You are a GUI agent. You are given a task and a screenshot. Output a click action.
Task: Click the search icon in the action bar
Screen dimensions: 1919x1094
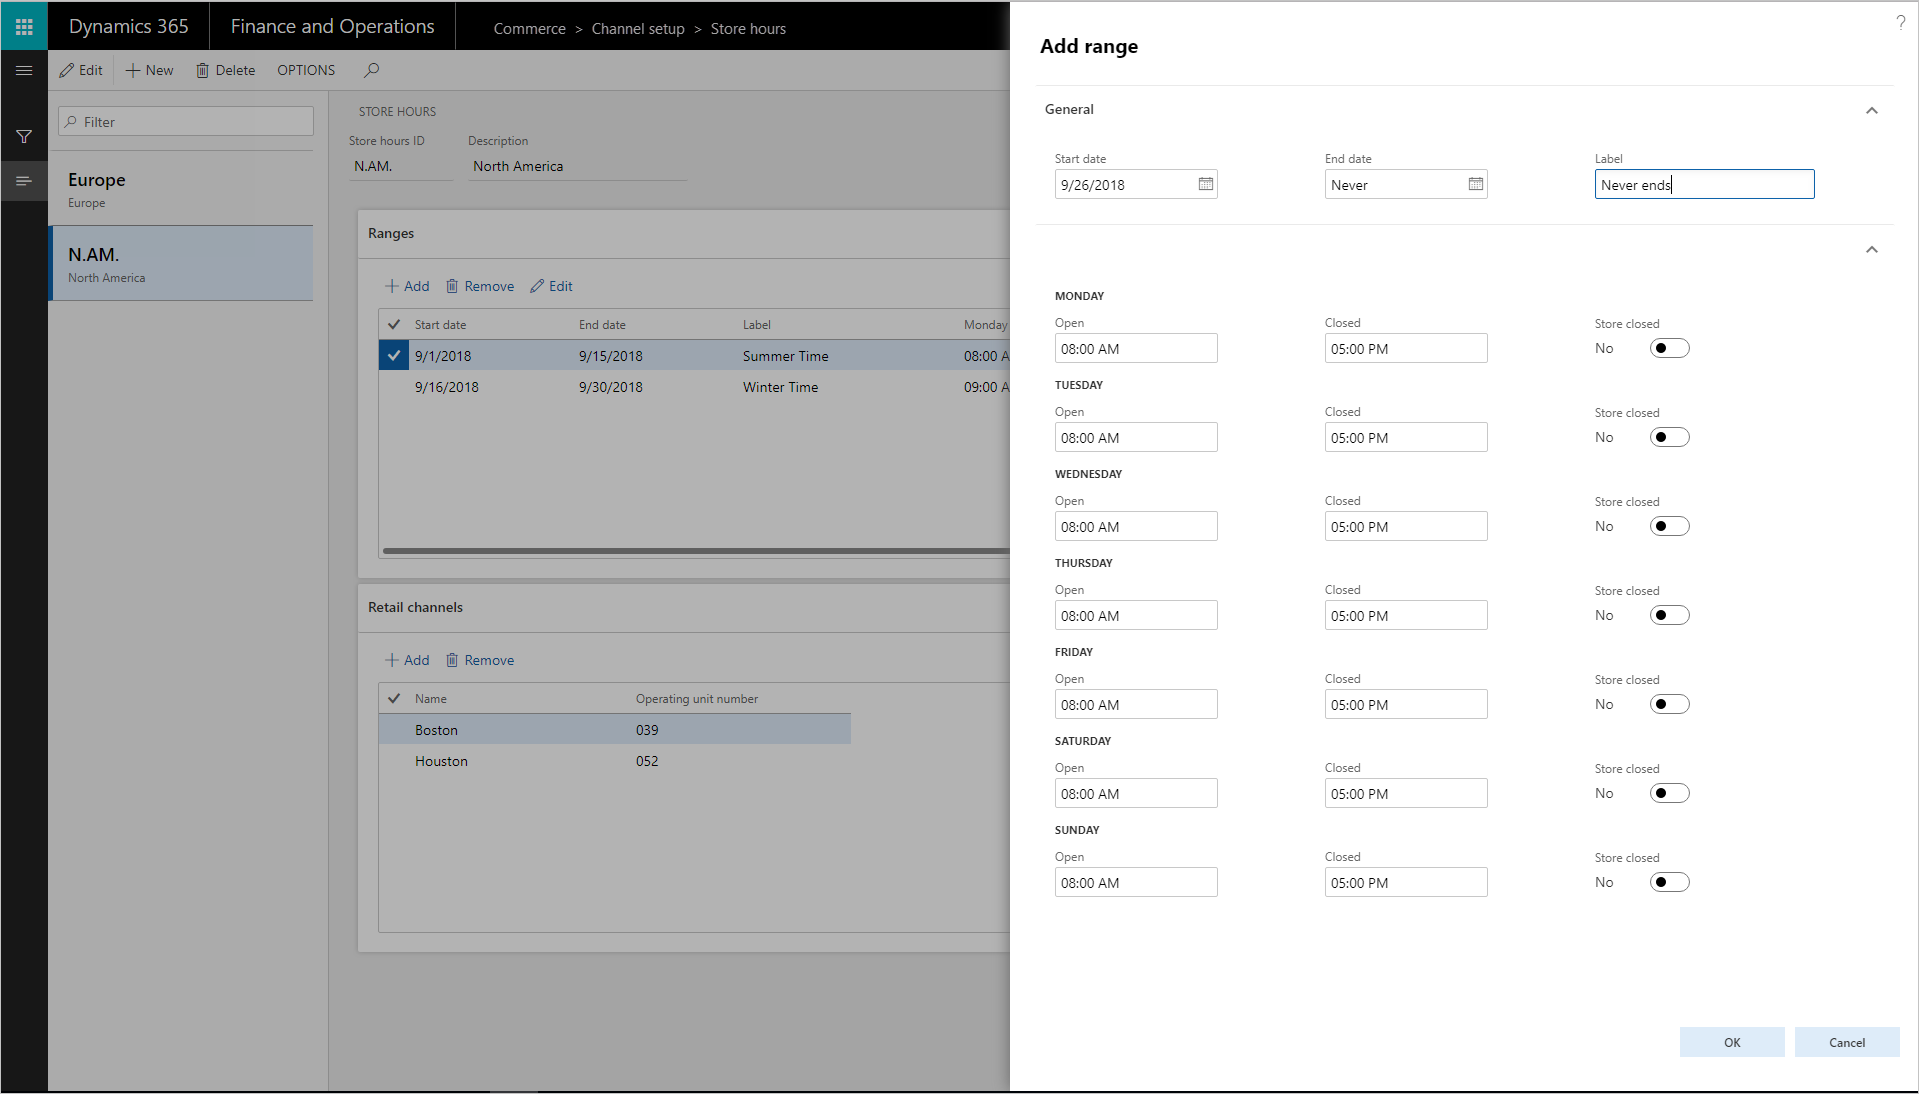pyautogui.click(x=370, y=70)
